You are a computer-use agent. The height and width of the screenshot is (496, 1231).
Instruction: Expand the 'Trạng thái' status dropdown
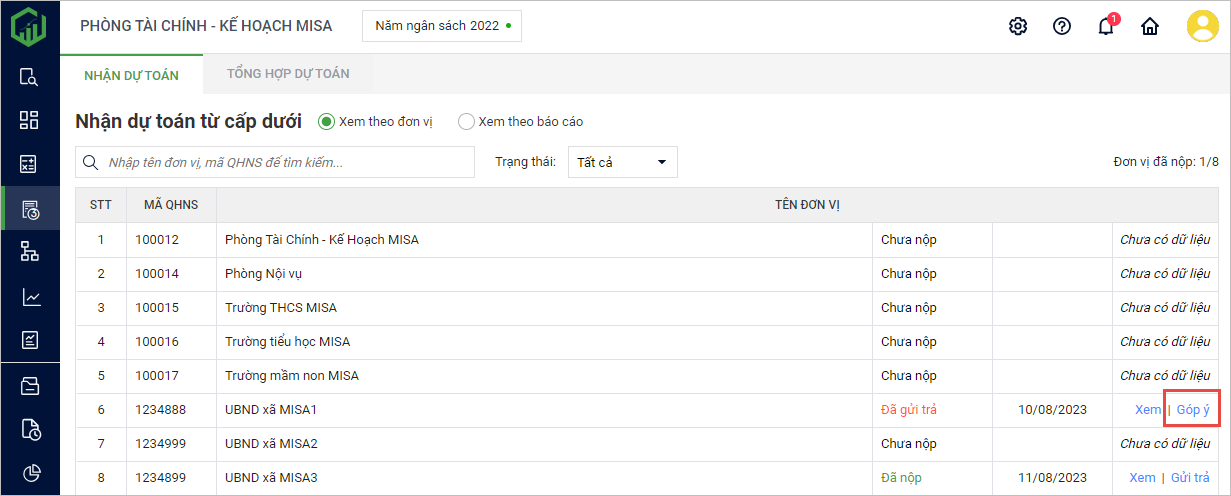click(622, 162)
